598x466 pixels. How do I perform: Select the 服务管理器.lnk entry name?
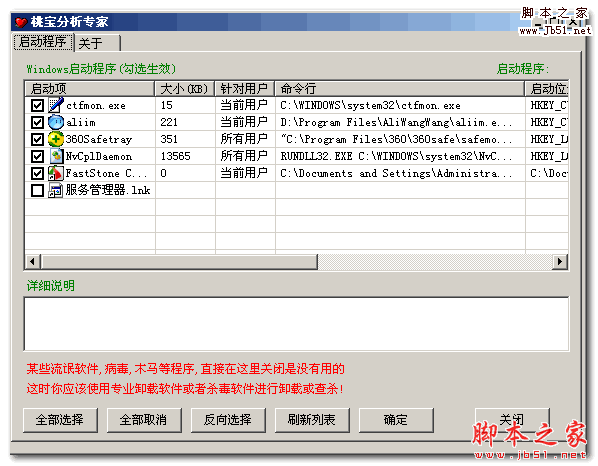click(108, 190)
